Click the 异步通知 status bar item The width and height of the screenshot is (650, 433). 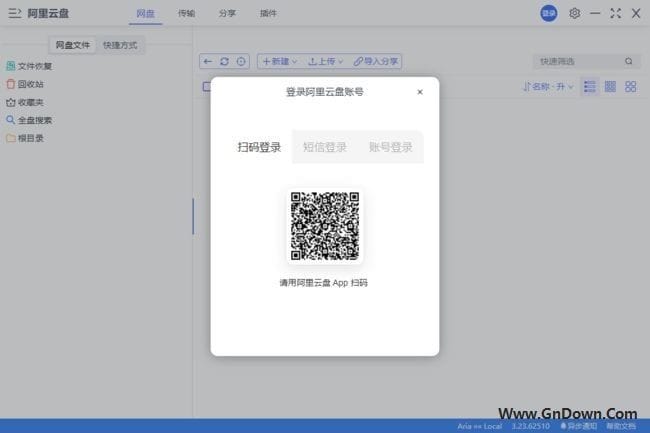coord(579,426)
